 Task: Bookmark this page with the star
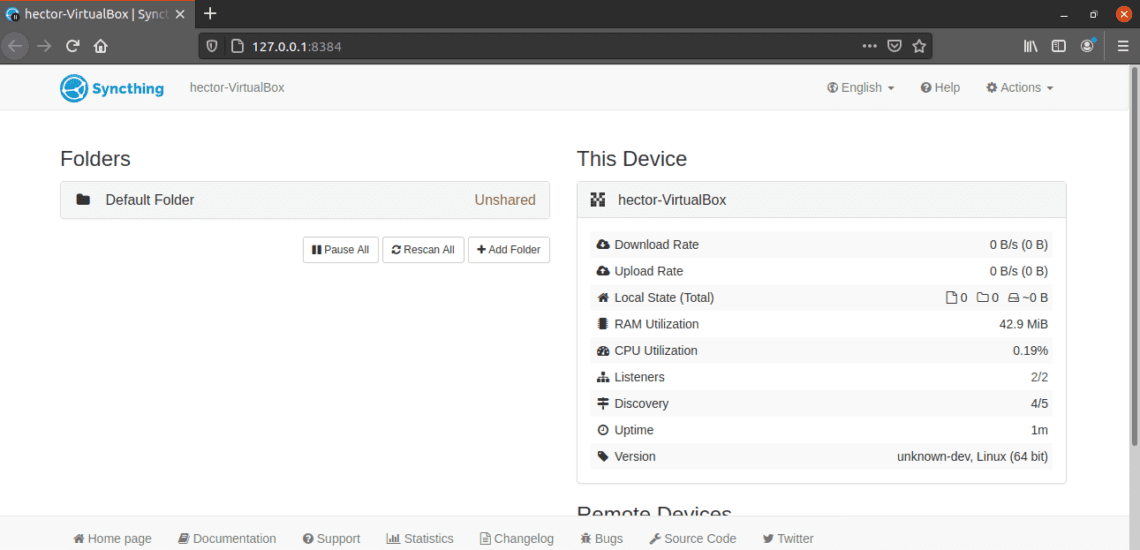pos(919,47)
